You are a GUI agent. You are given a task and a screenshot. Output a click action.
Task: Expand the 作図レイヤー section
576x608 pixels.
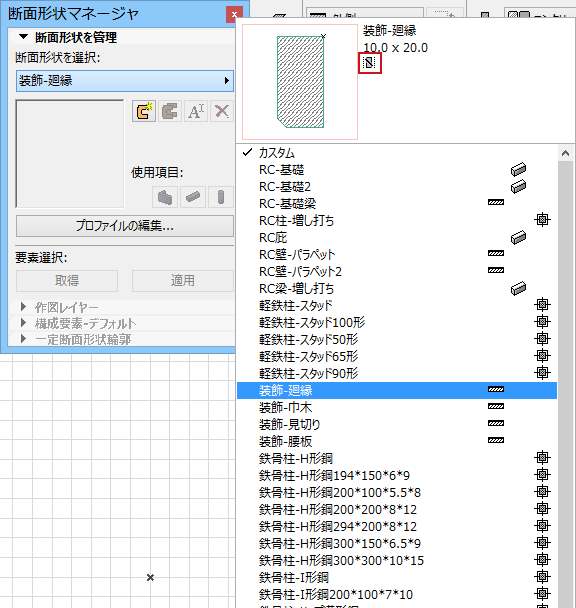pyautogui.click(x=23, y=307)
